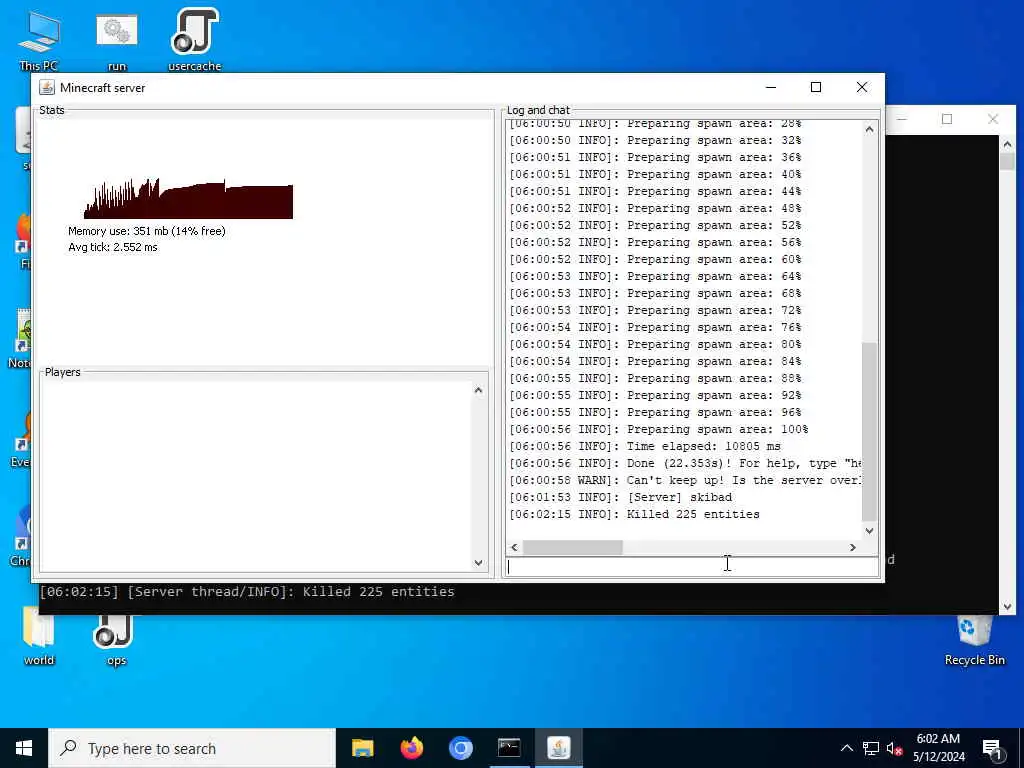The height and width of the screenshot is (768, 1024).
Task: Click the Minecraft server window Java icon
Action: tap(47, 88)
